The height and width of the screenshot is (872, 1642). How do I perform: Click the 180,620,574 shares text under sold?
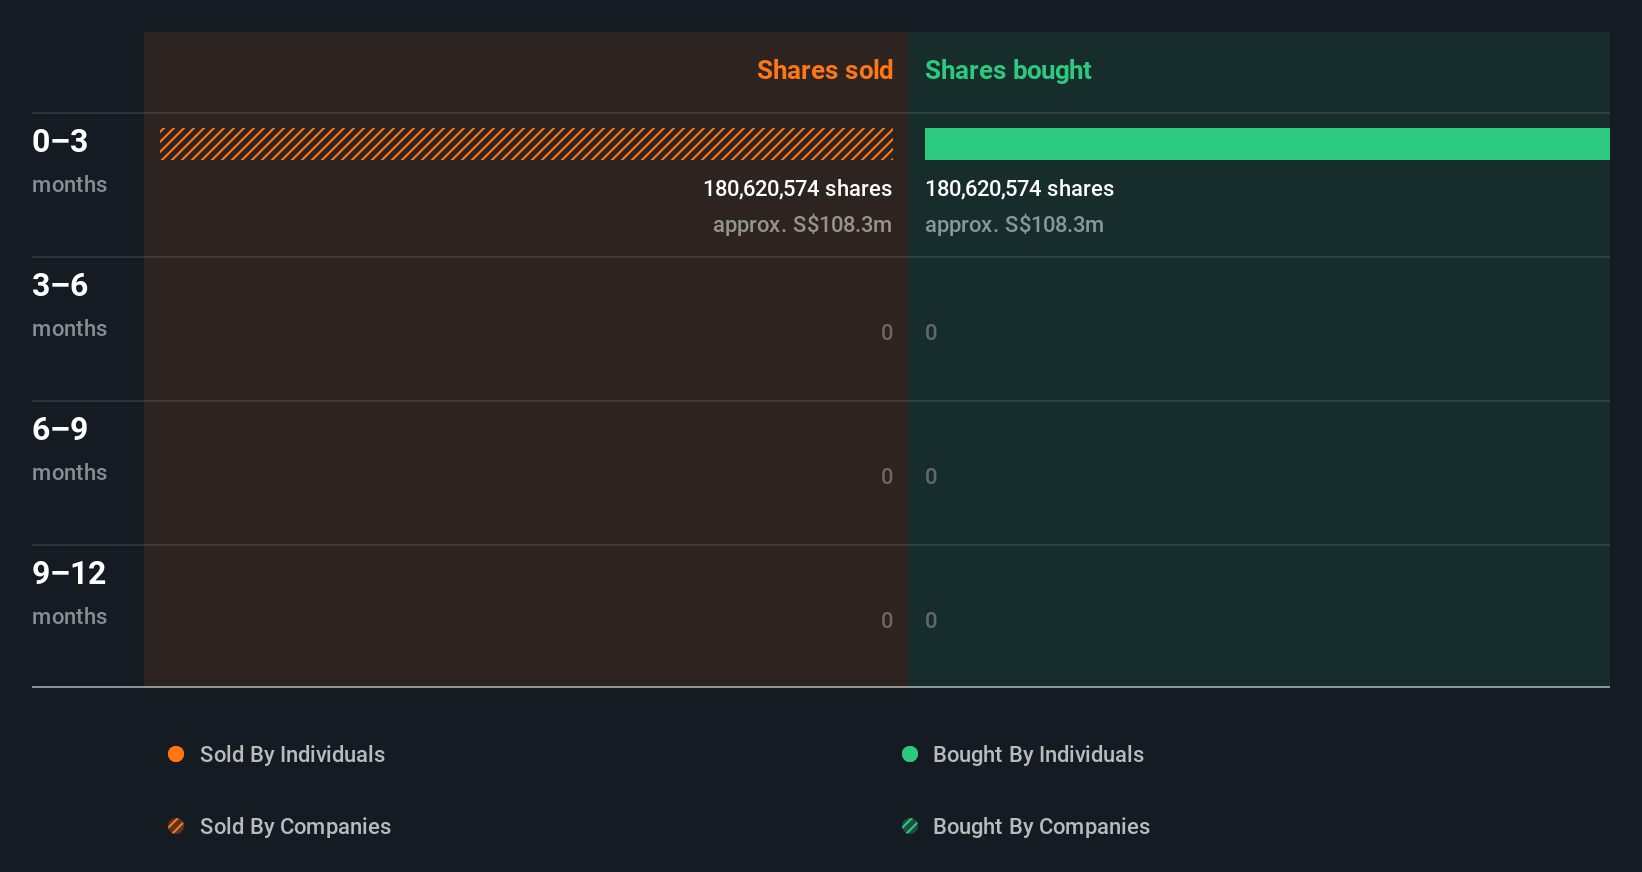(x=797, y=189)
